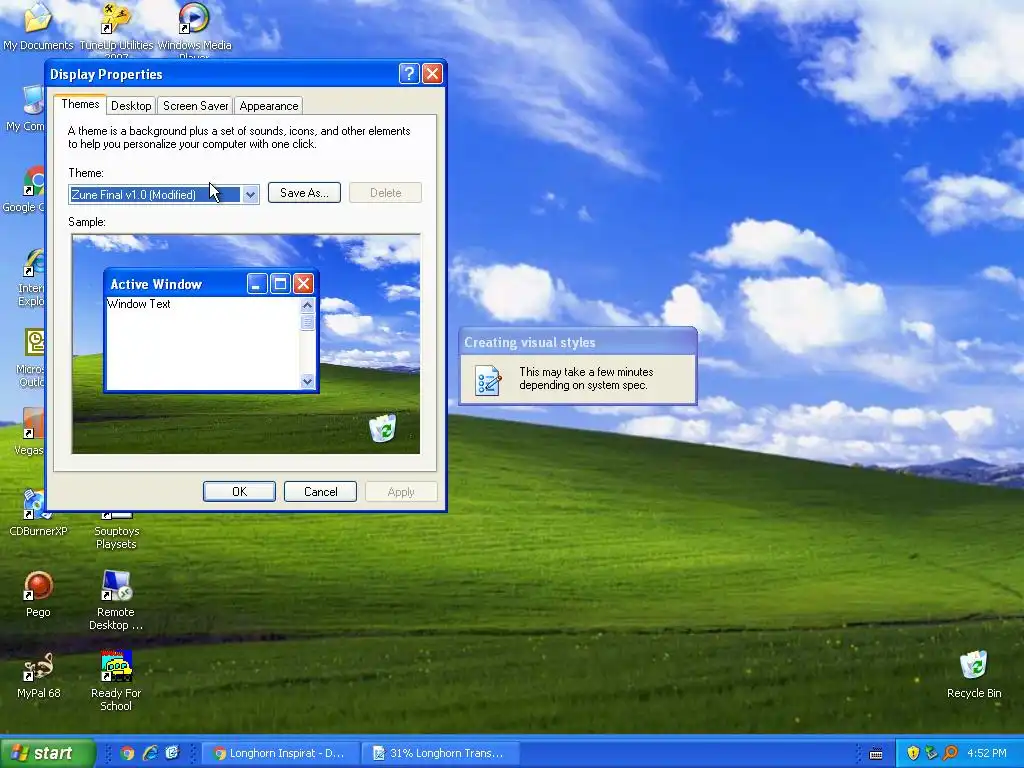Click the keyboard icon in the taskbar

click(x=876, y=754)
